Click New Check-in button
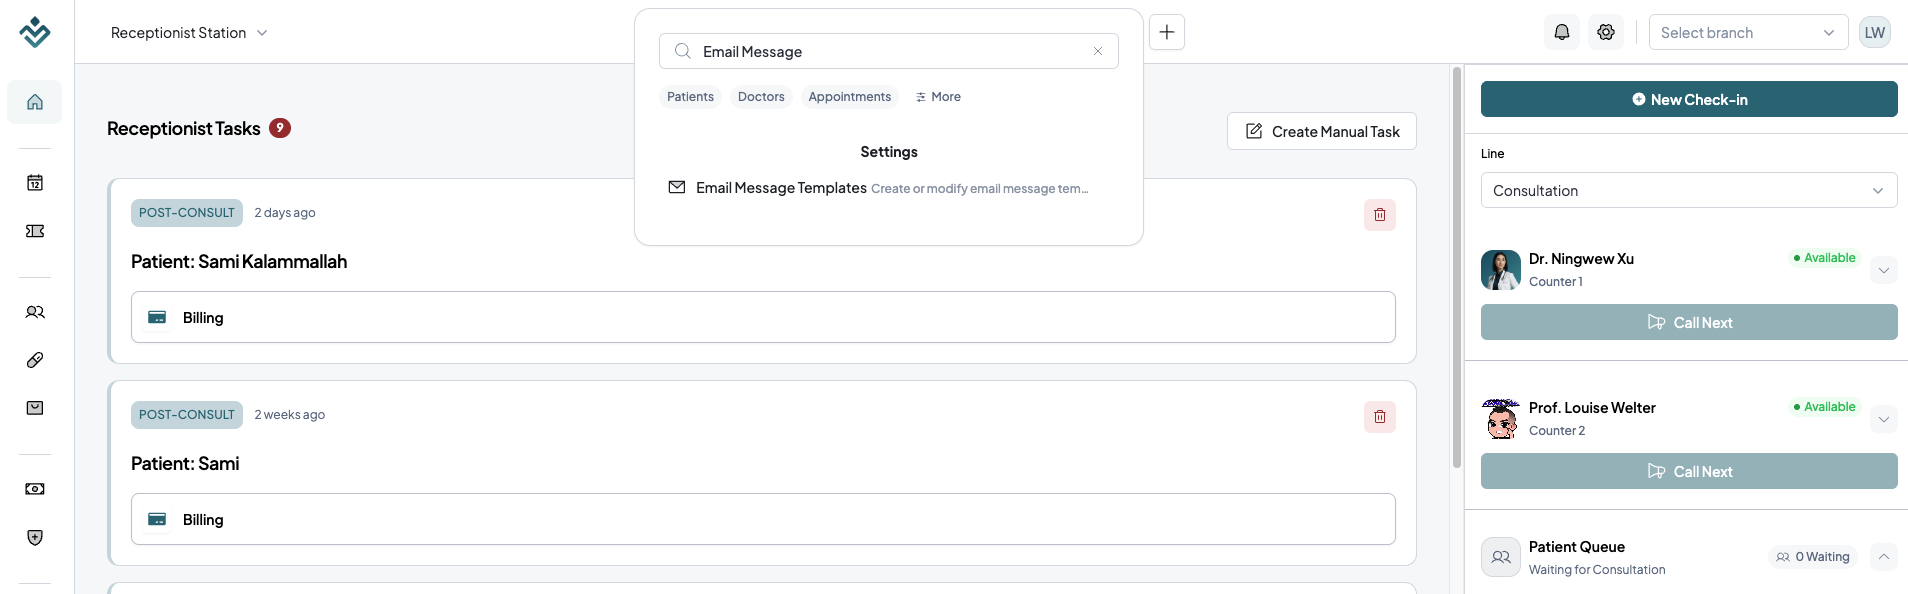Screen dimensions: 1908x594 pyautogui.click(x=1689, y=99)
